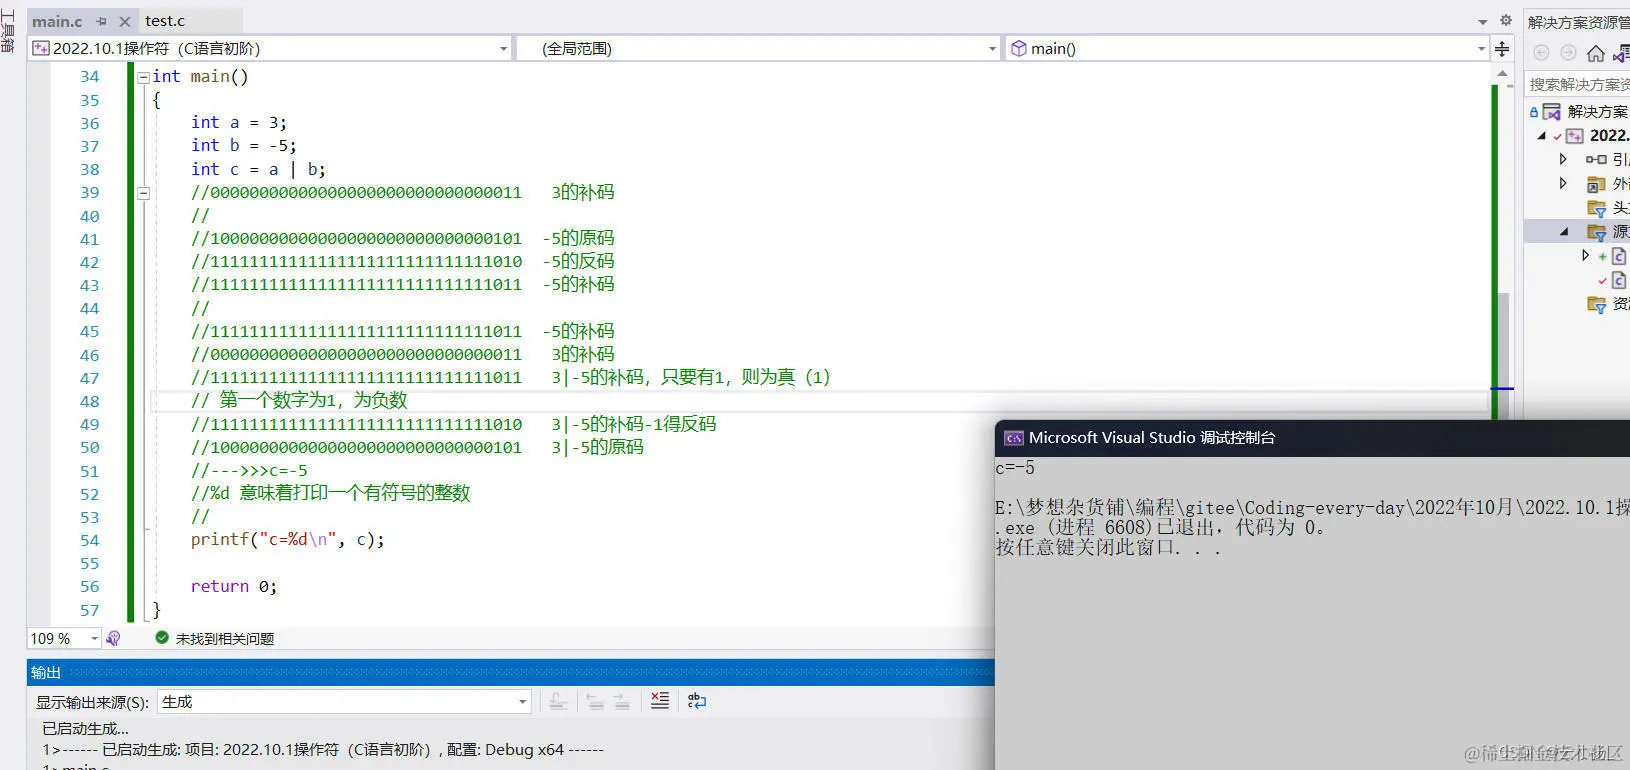Open the 显示输出来源 combo box
The image size is (1630, 770).
tap(344, 702)
